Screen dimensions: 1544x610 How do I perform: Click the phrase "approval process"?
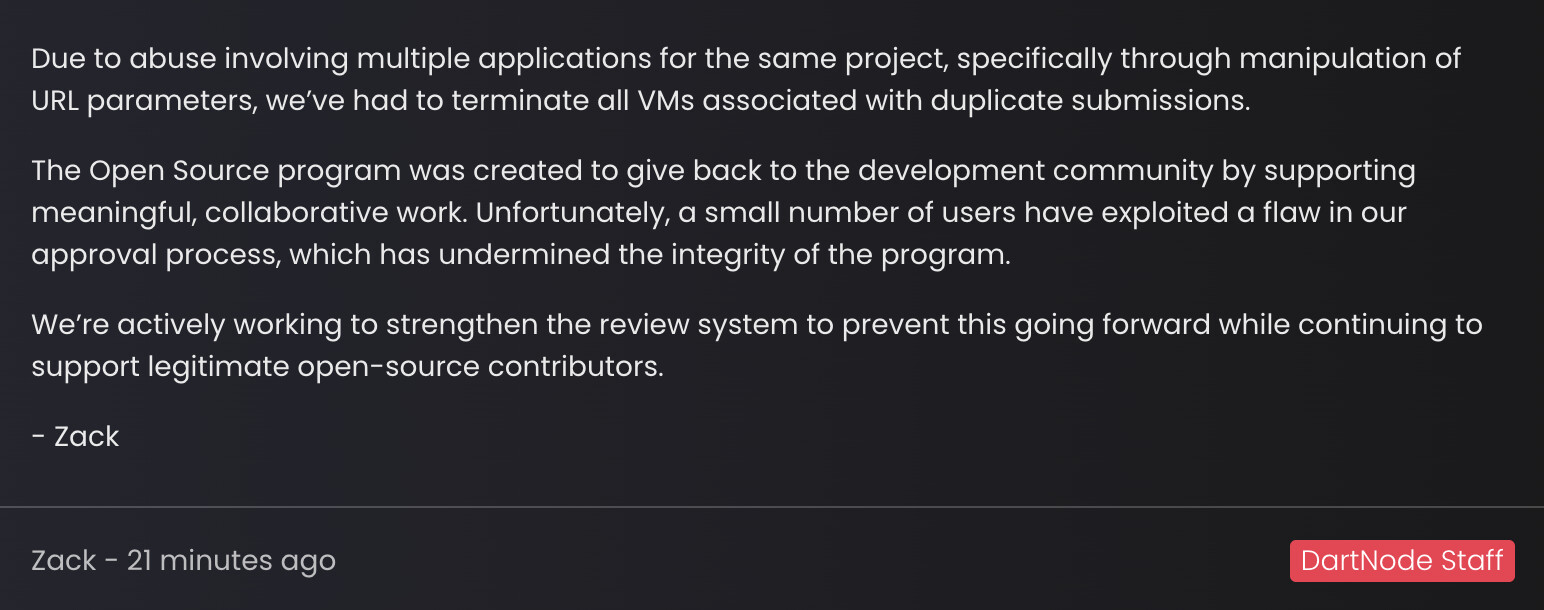(x=155, y=255)
